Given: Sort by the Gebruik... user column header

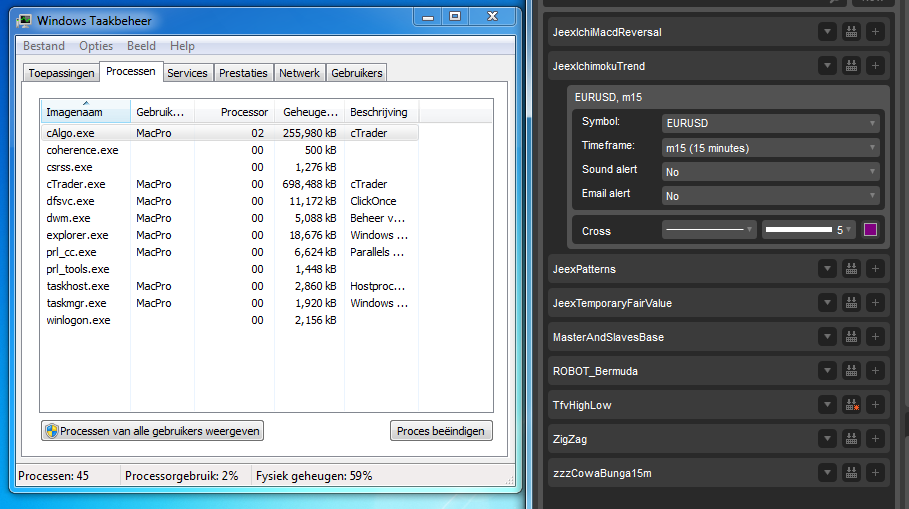Looking at the screenshot, I should [162, 112].
